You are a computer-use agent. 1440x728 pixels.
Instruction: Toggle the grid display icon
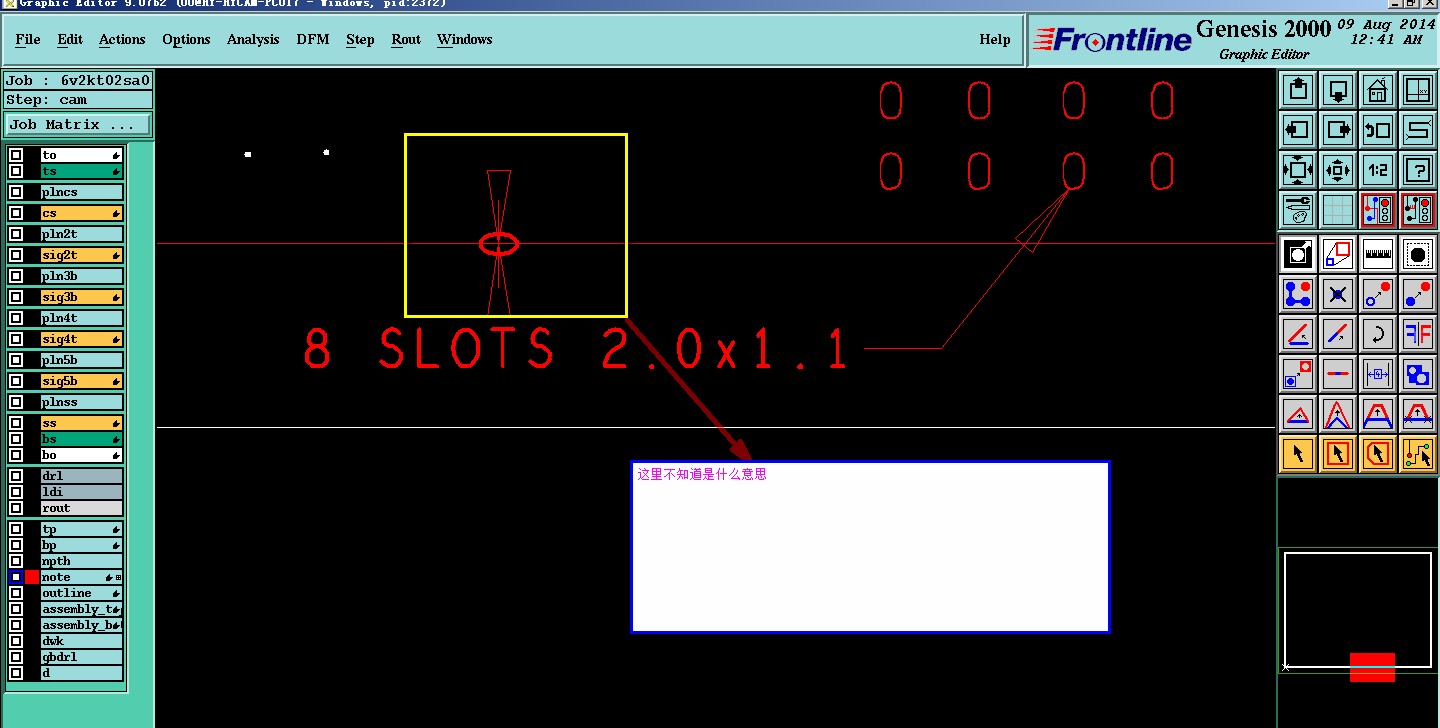pos(1338,210)
